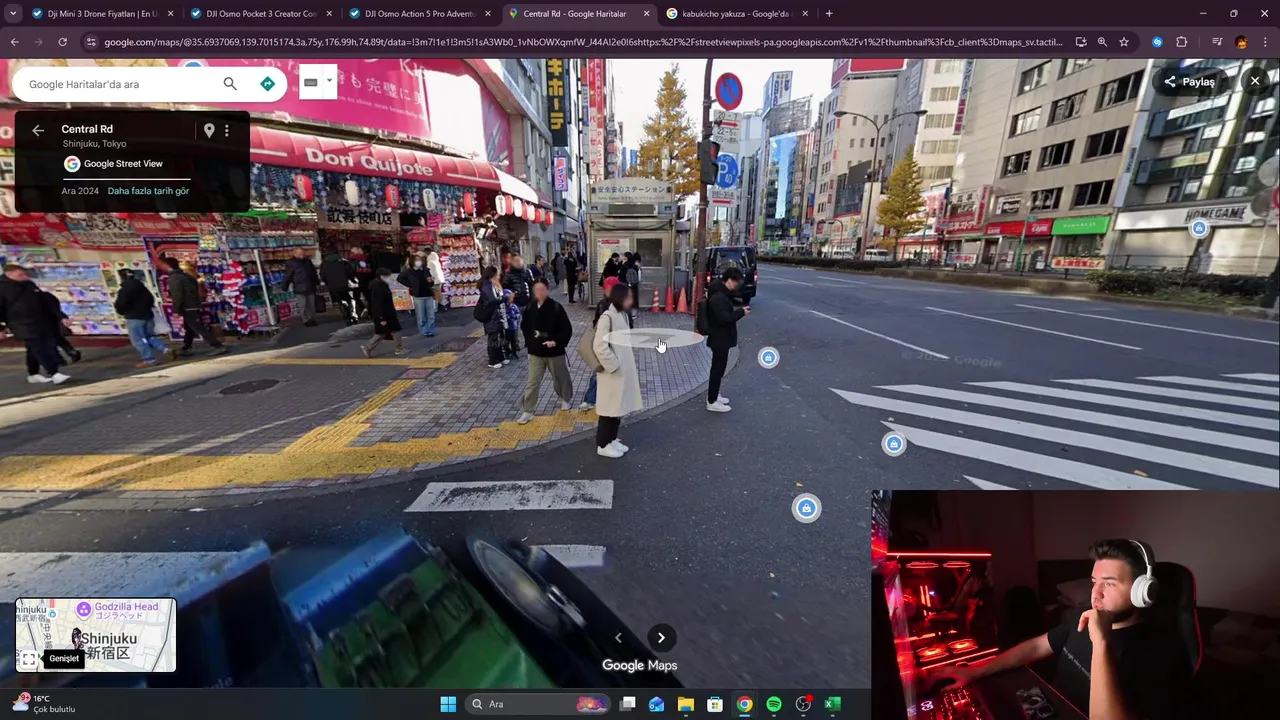1280x720 pixels.
Task: Click the lowest blue place marker on the road
Action: pos(807,508)
